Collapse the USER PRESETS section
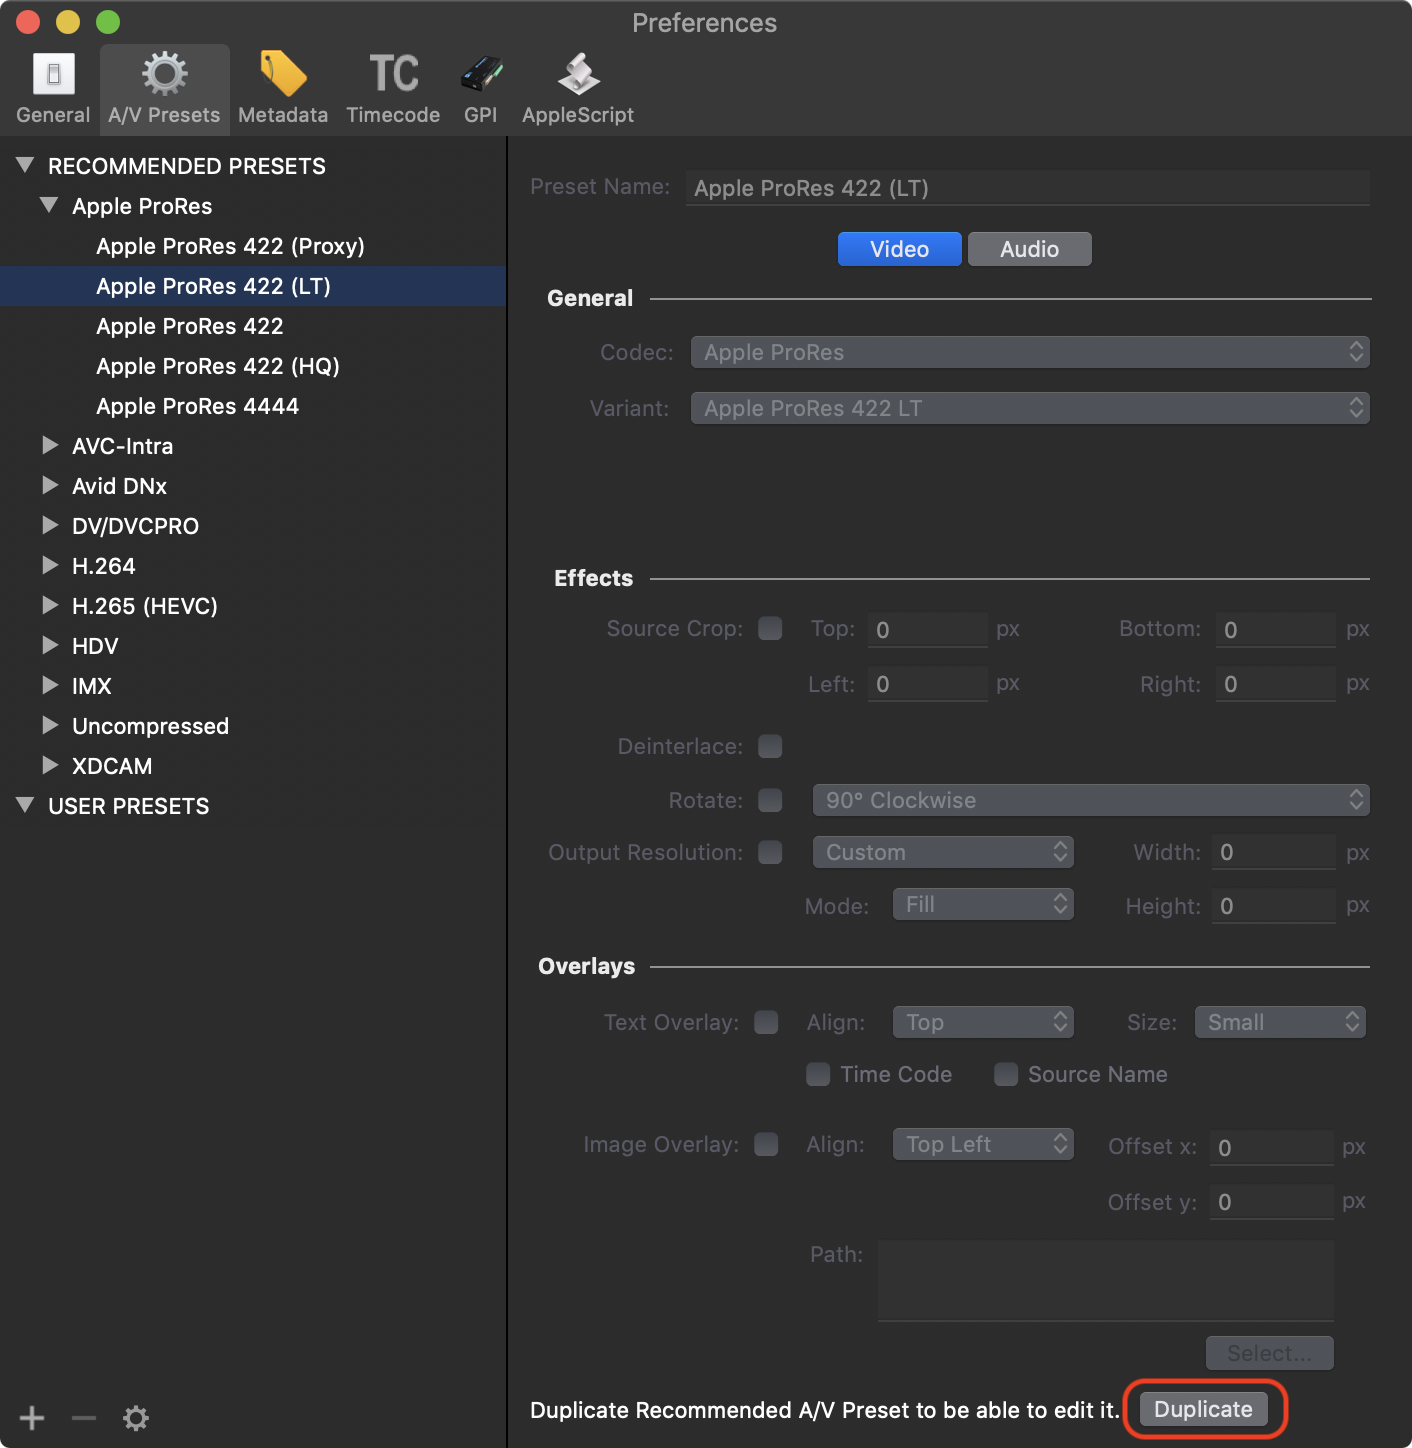Viewport: 1412px width, 1448px height. click(26, 805)
